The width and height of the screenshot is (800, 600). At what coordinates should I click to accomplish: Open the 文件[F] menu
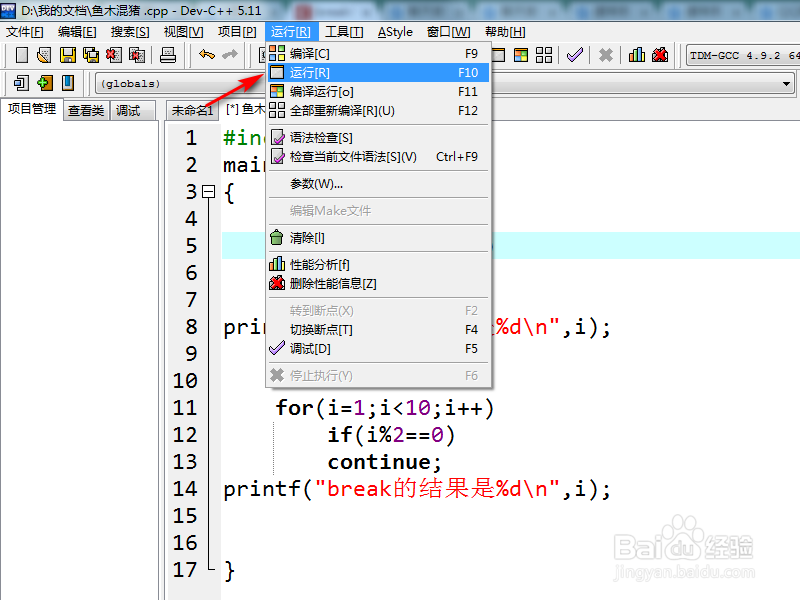click(24, 32)
